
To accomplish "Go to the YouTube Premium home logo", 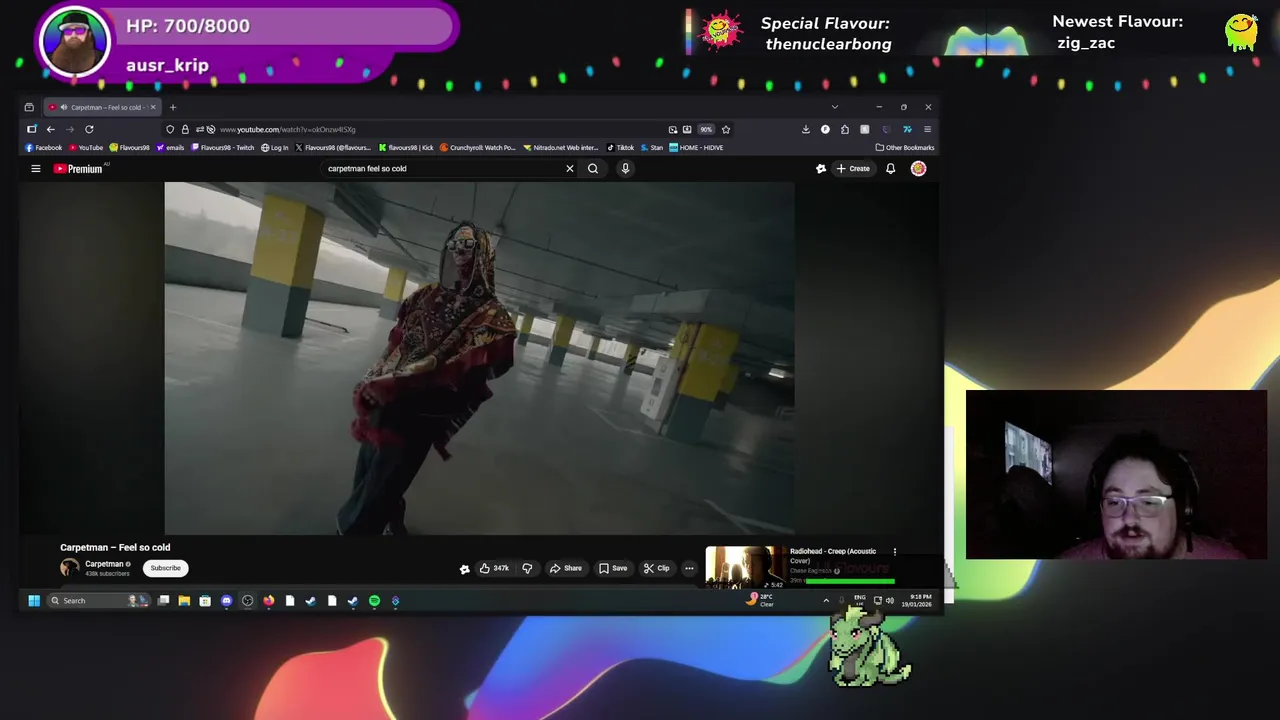I will click(x=78, y=168).
